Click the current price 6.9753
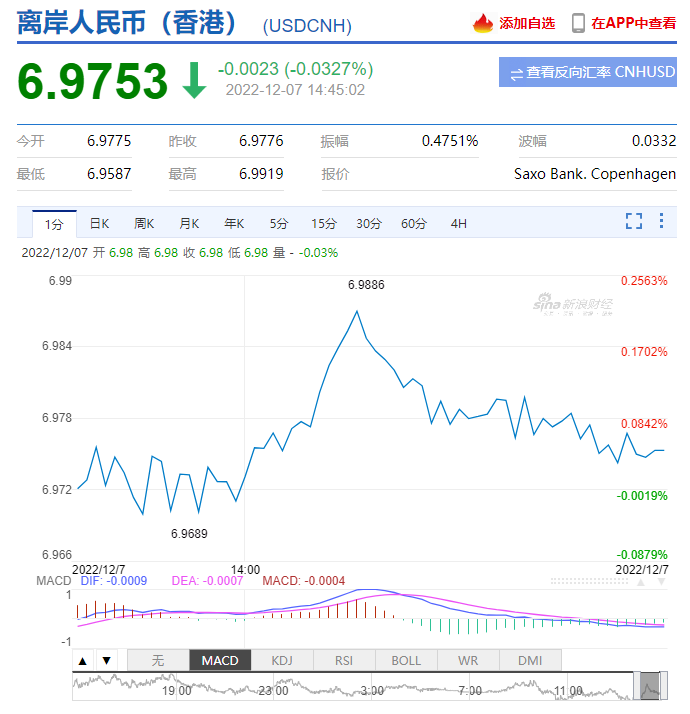The width and height of the screenshot is (690, 714). (x=93, y=82)
